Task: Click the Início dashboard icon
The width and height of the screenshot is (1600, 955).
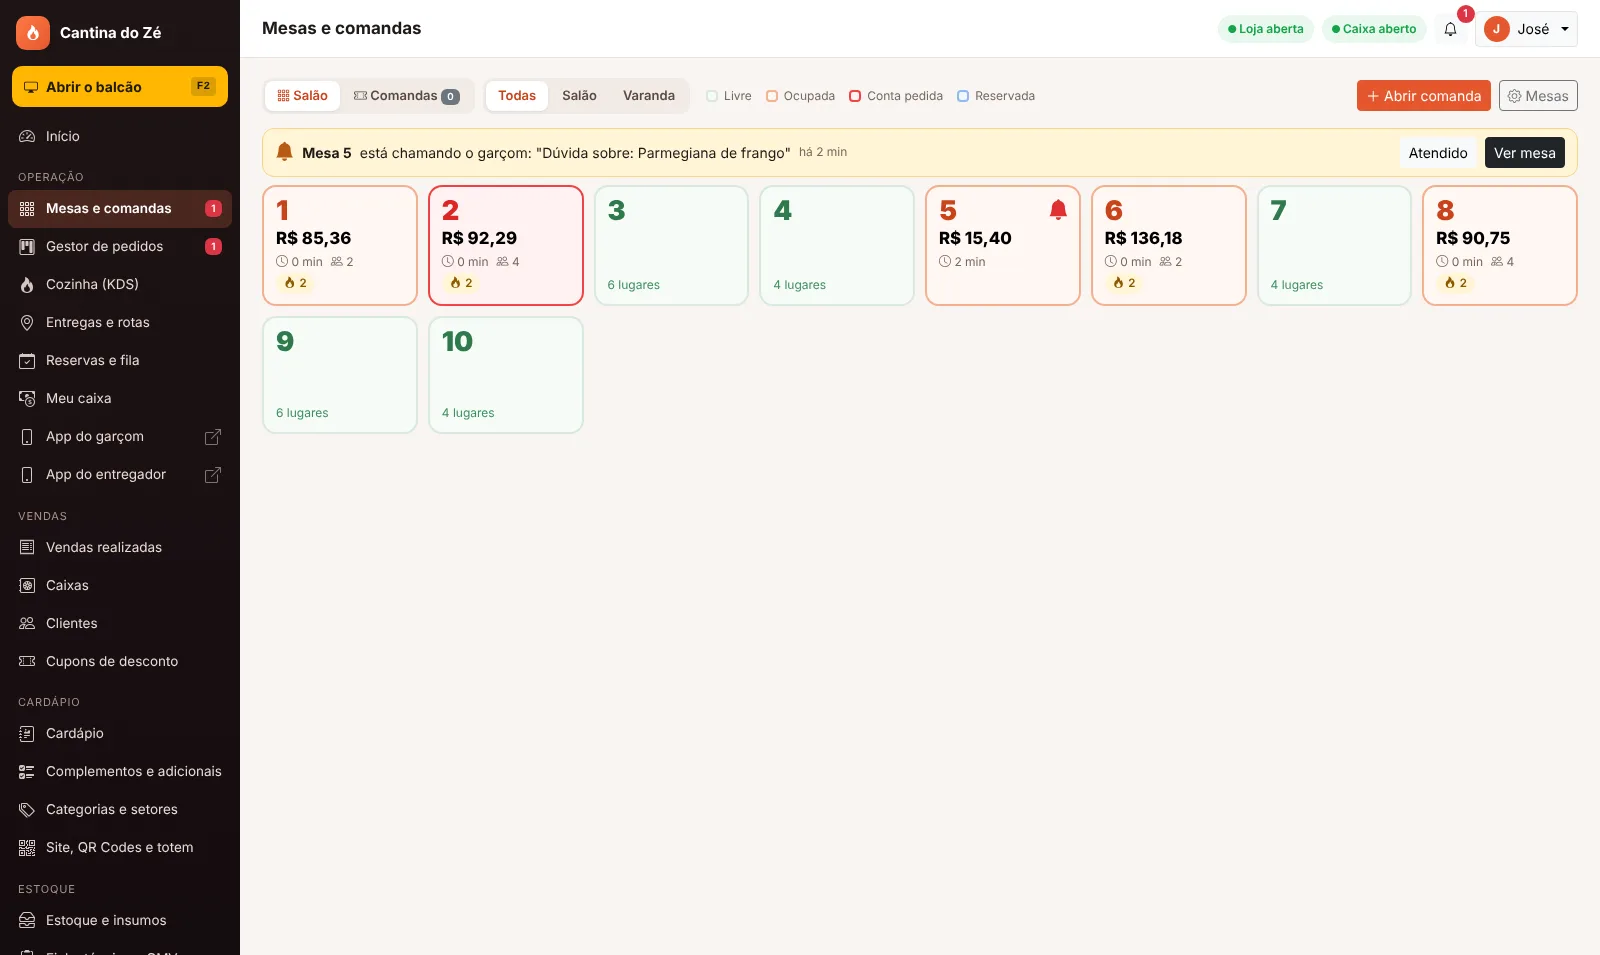Action: pos(27,137)
